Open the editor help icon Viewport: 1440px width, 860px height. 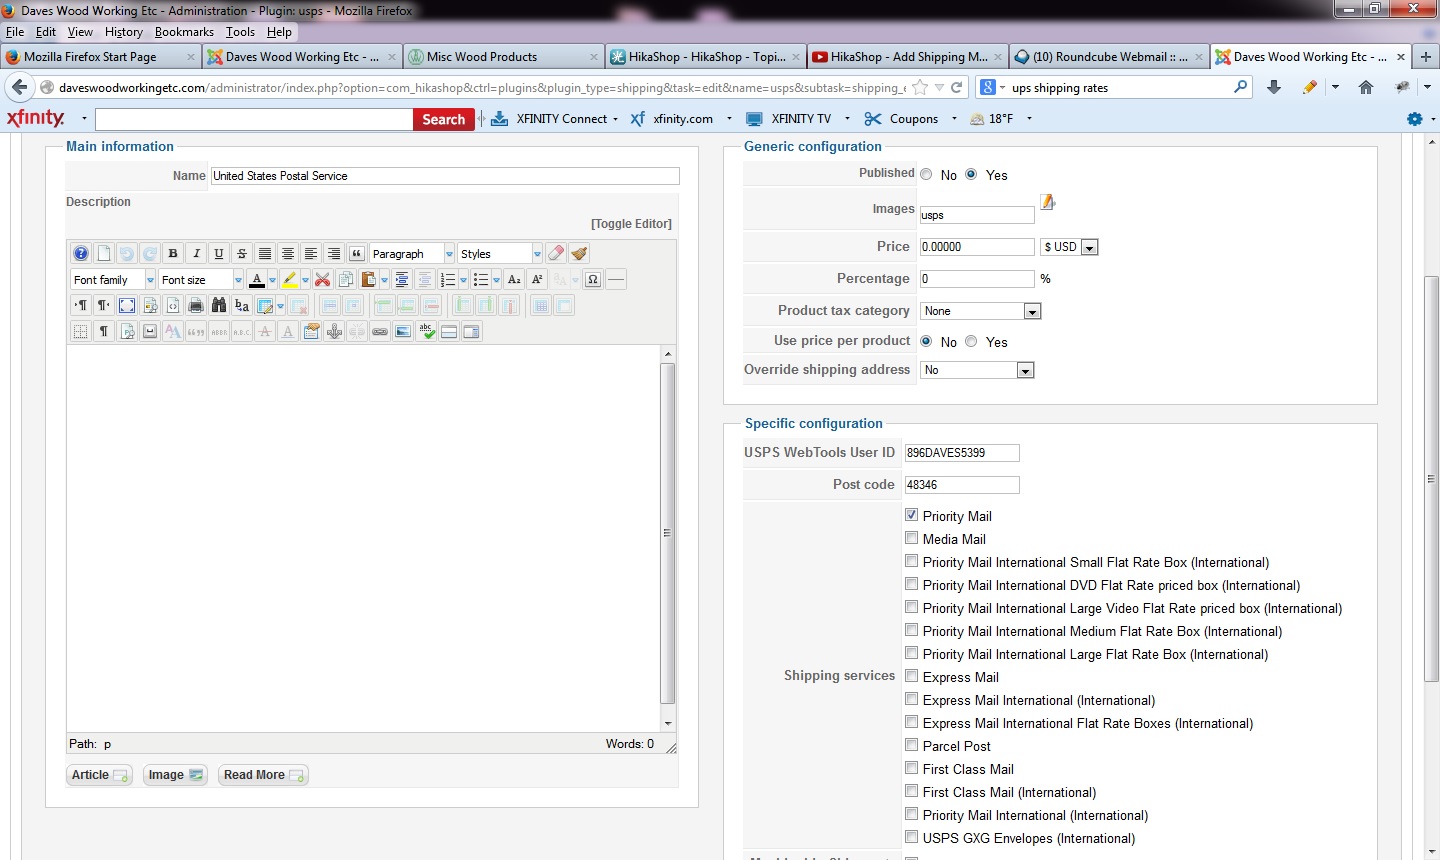coord(81,254)
